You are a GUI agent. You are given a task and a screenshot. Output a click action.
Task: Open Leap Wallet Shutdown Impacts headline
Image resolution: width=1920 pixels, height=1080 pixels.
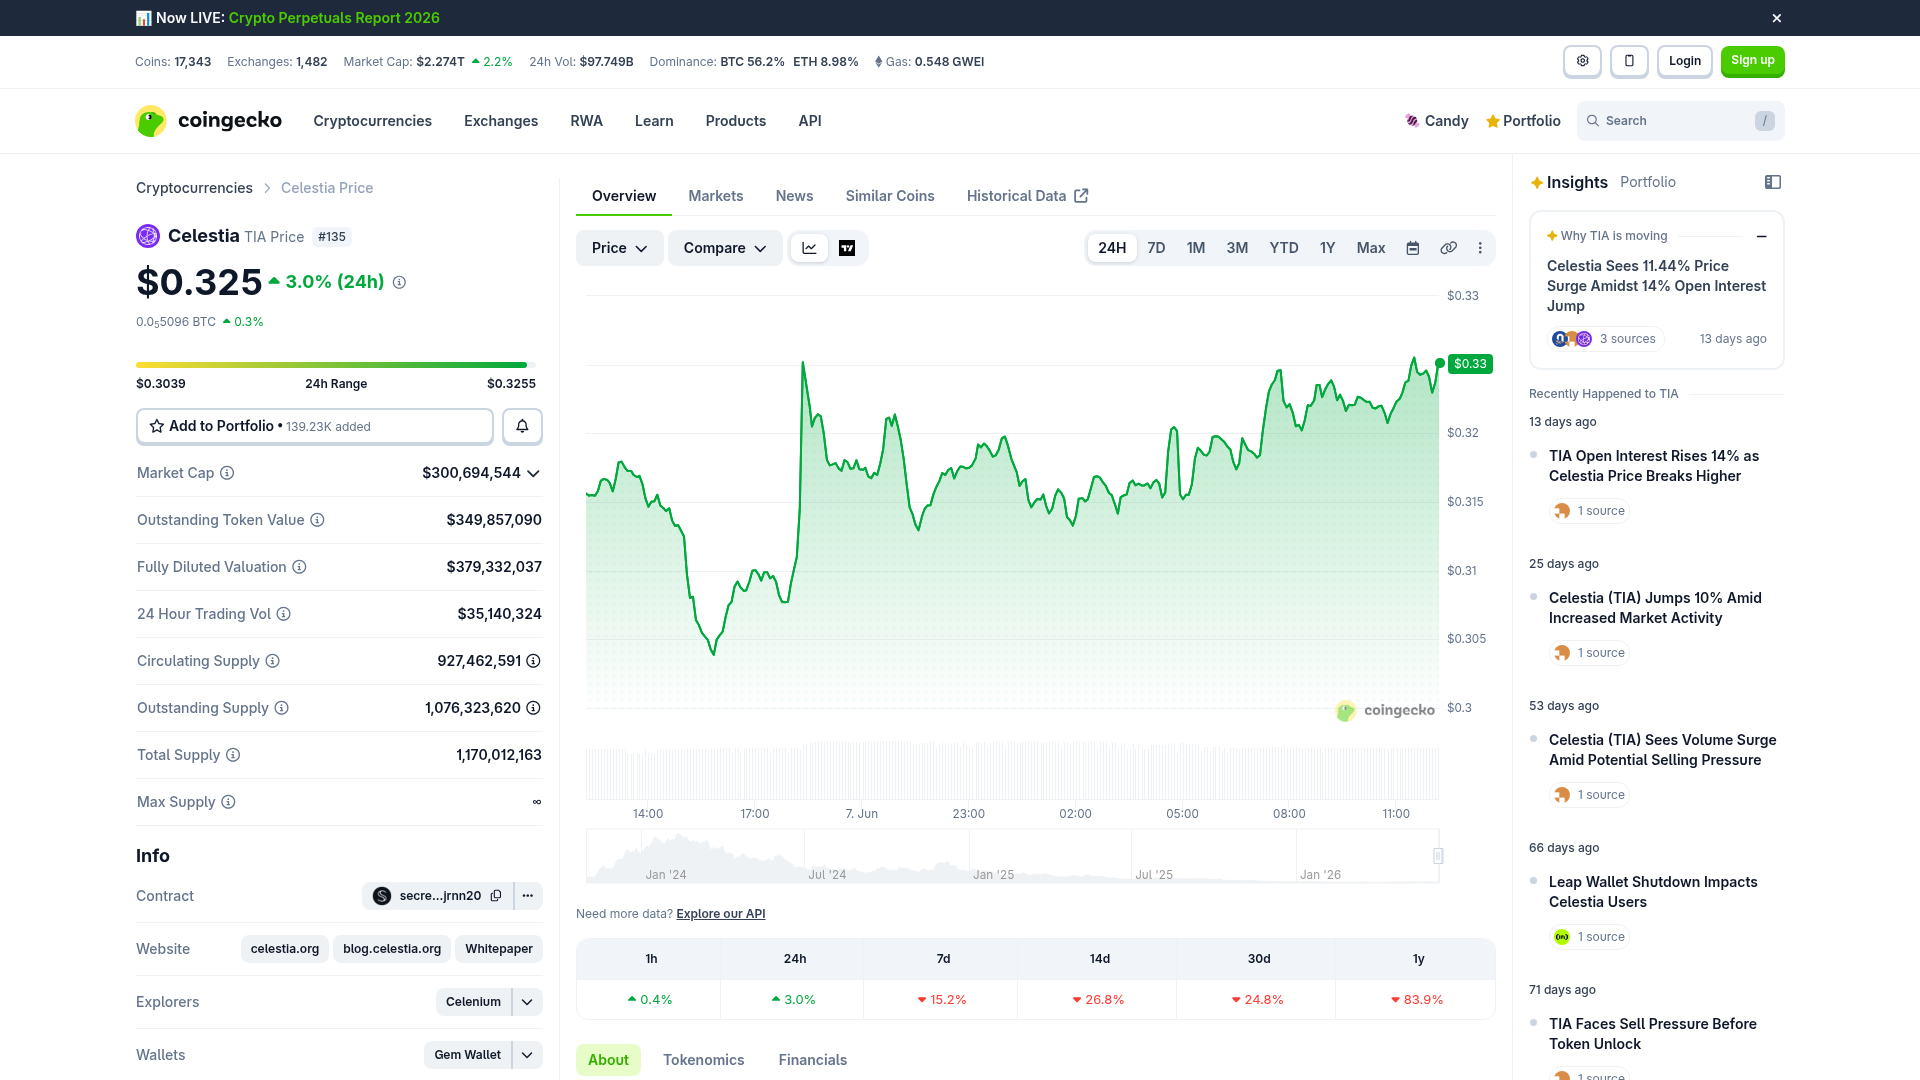coord(1653,892)
